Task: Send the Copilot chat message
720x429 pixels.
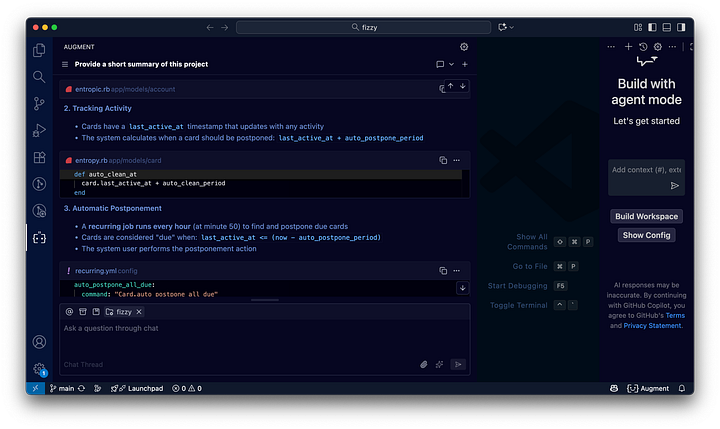Action: (675, 186)
